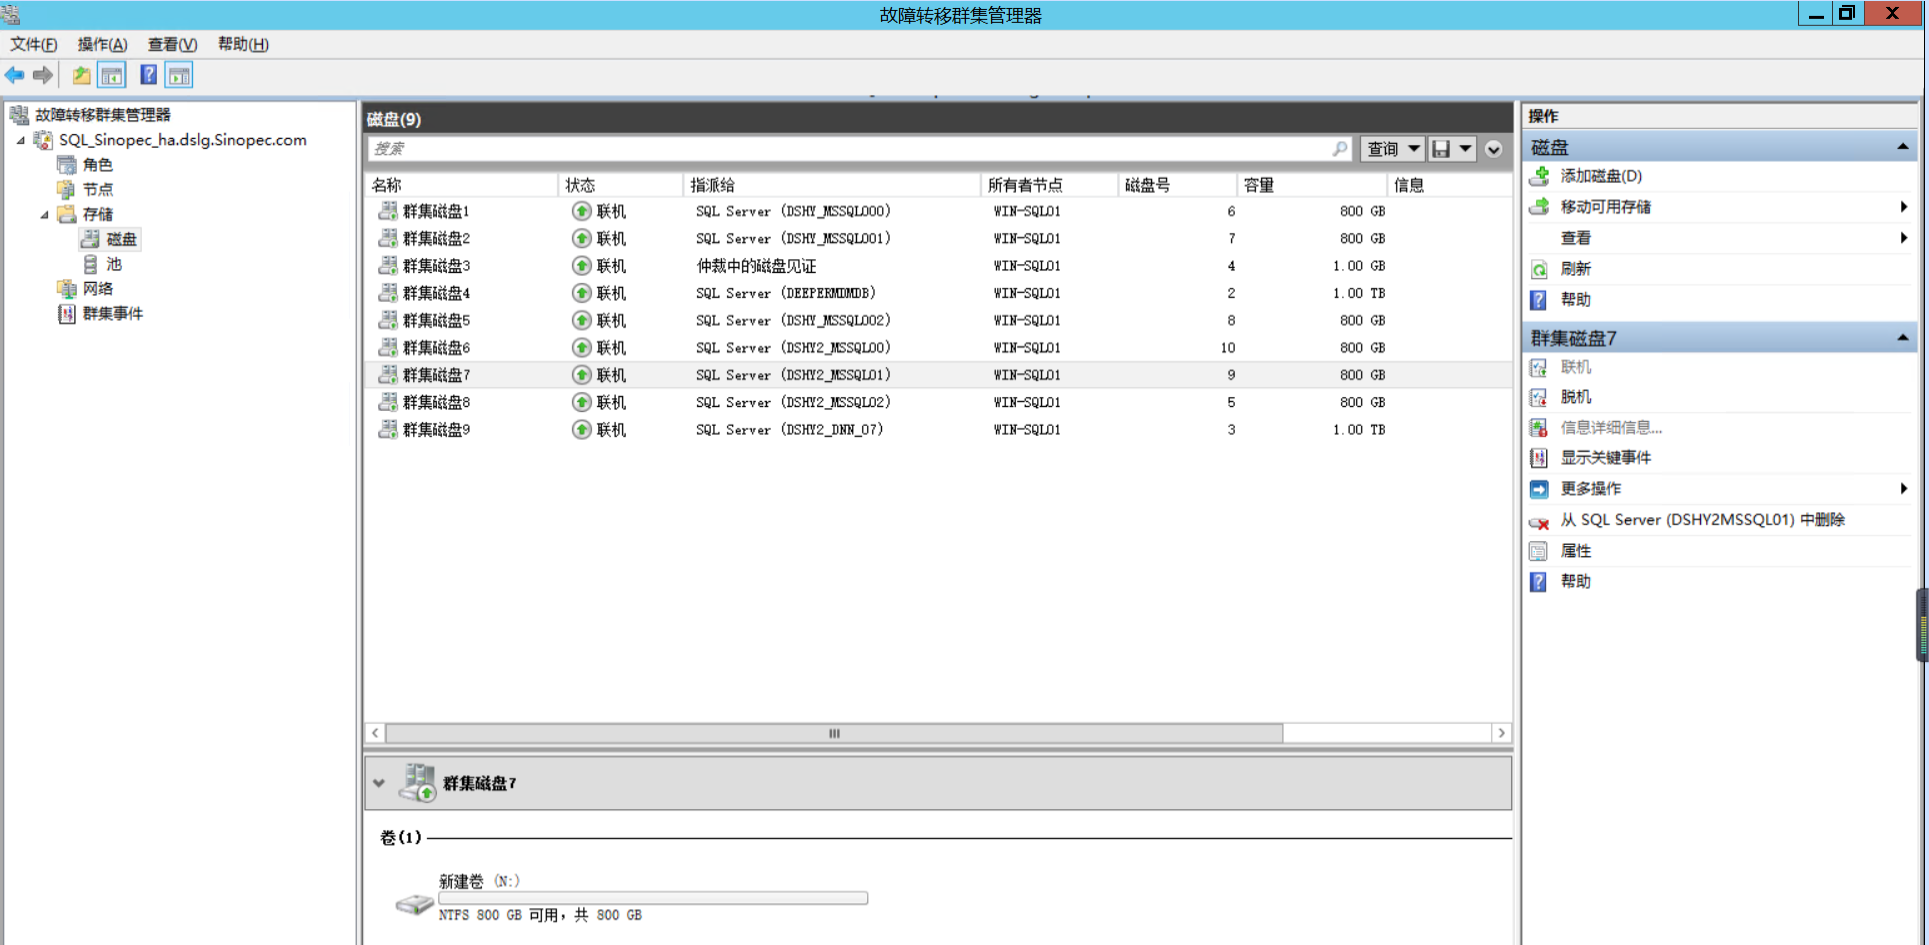1929x945 pixels.
Task: Click 帮助 under 磁盘 actions
Action: point(1575,300)
